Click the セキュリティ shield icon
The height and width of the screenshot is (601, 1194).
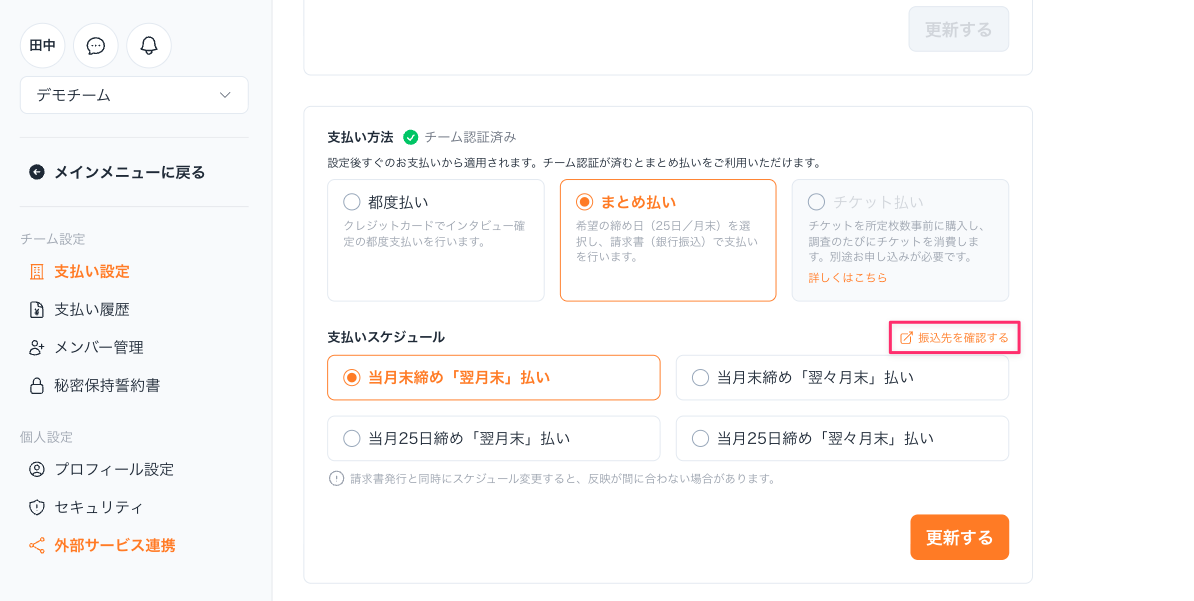37,508
